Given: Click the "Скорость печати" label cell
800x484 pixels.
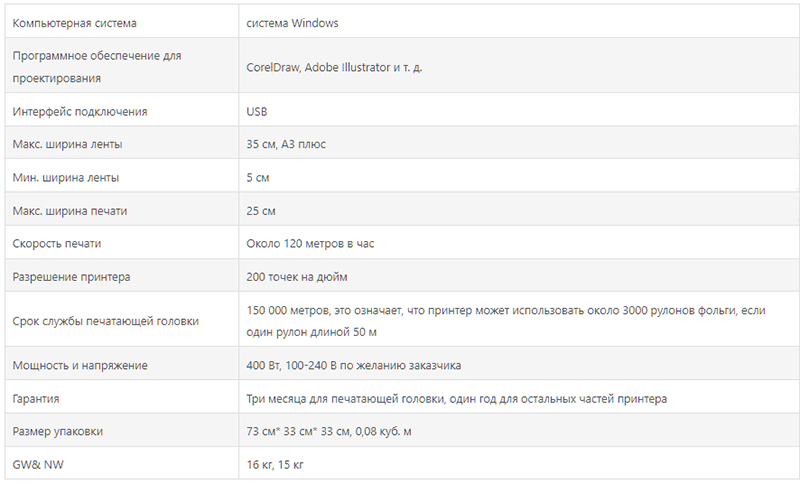Looking at the screenshot, I should pyautogui.click(x=57, y=243).
